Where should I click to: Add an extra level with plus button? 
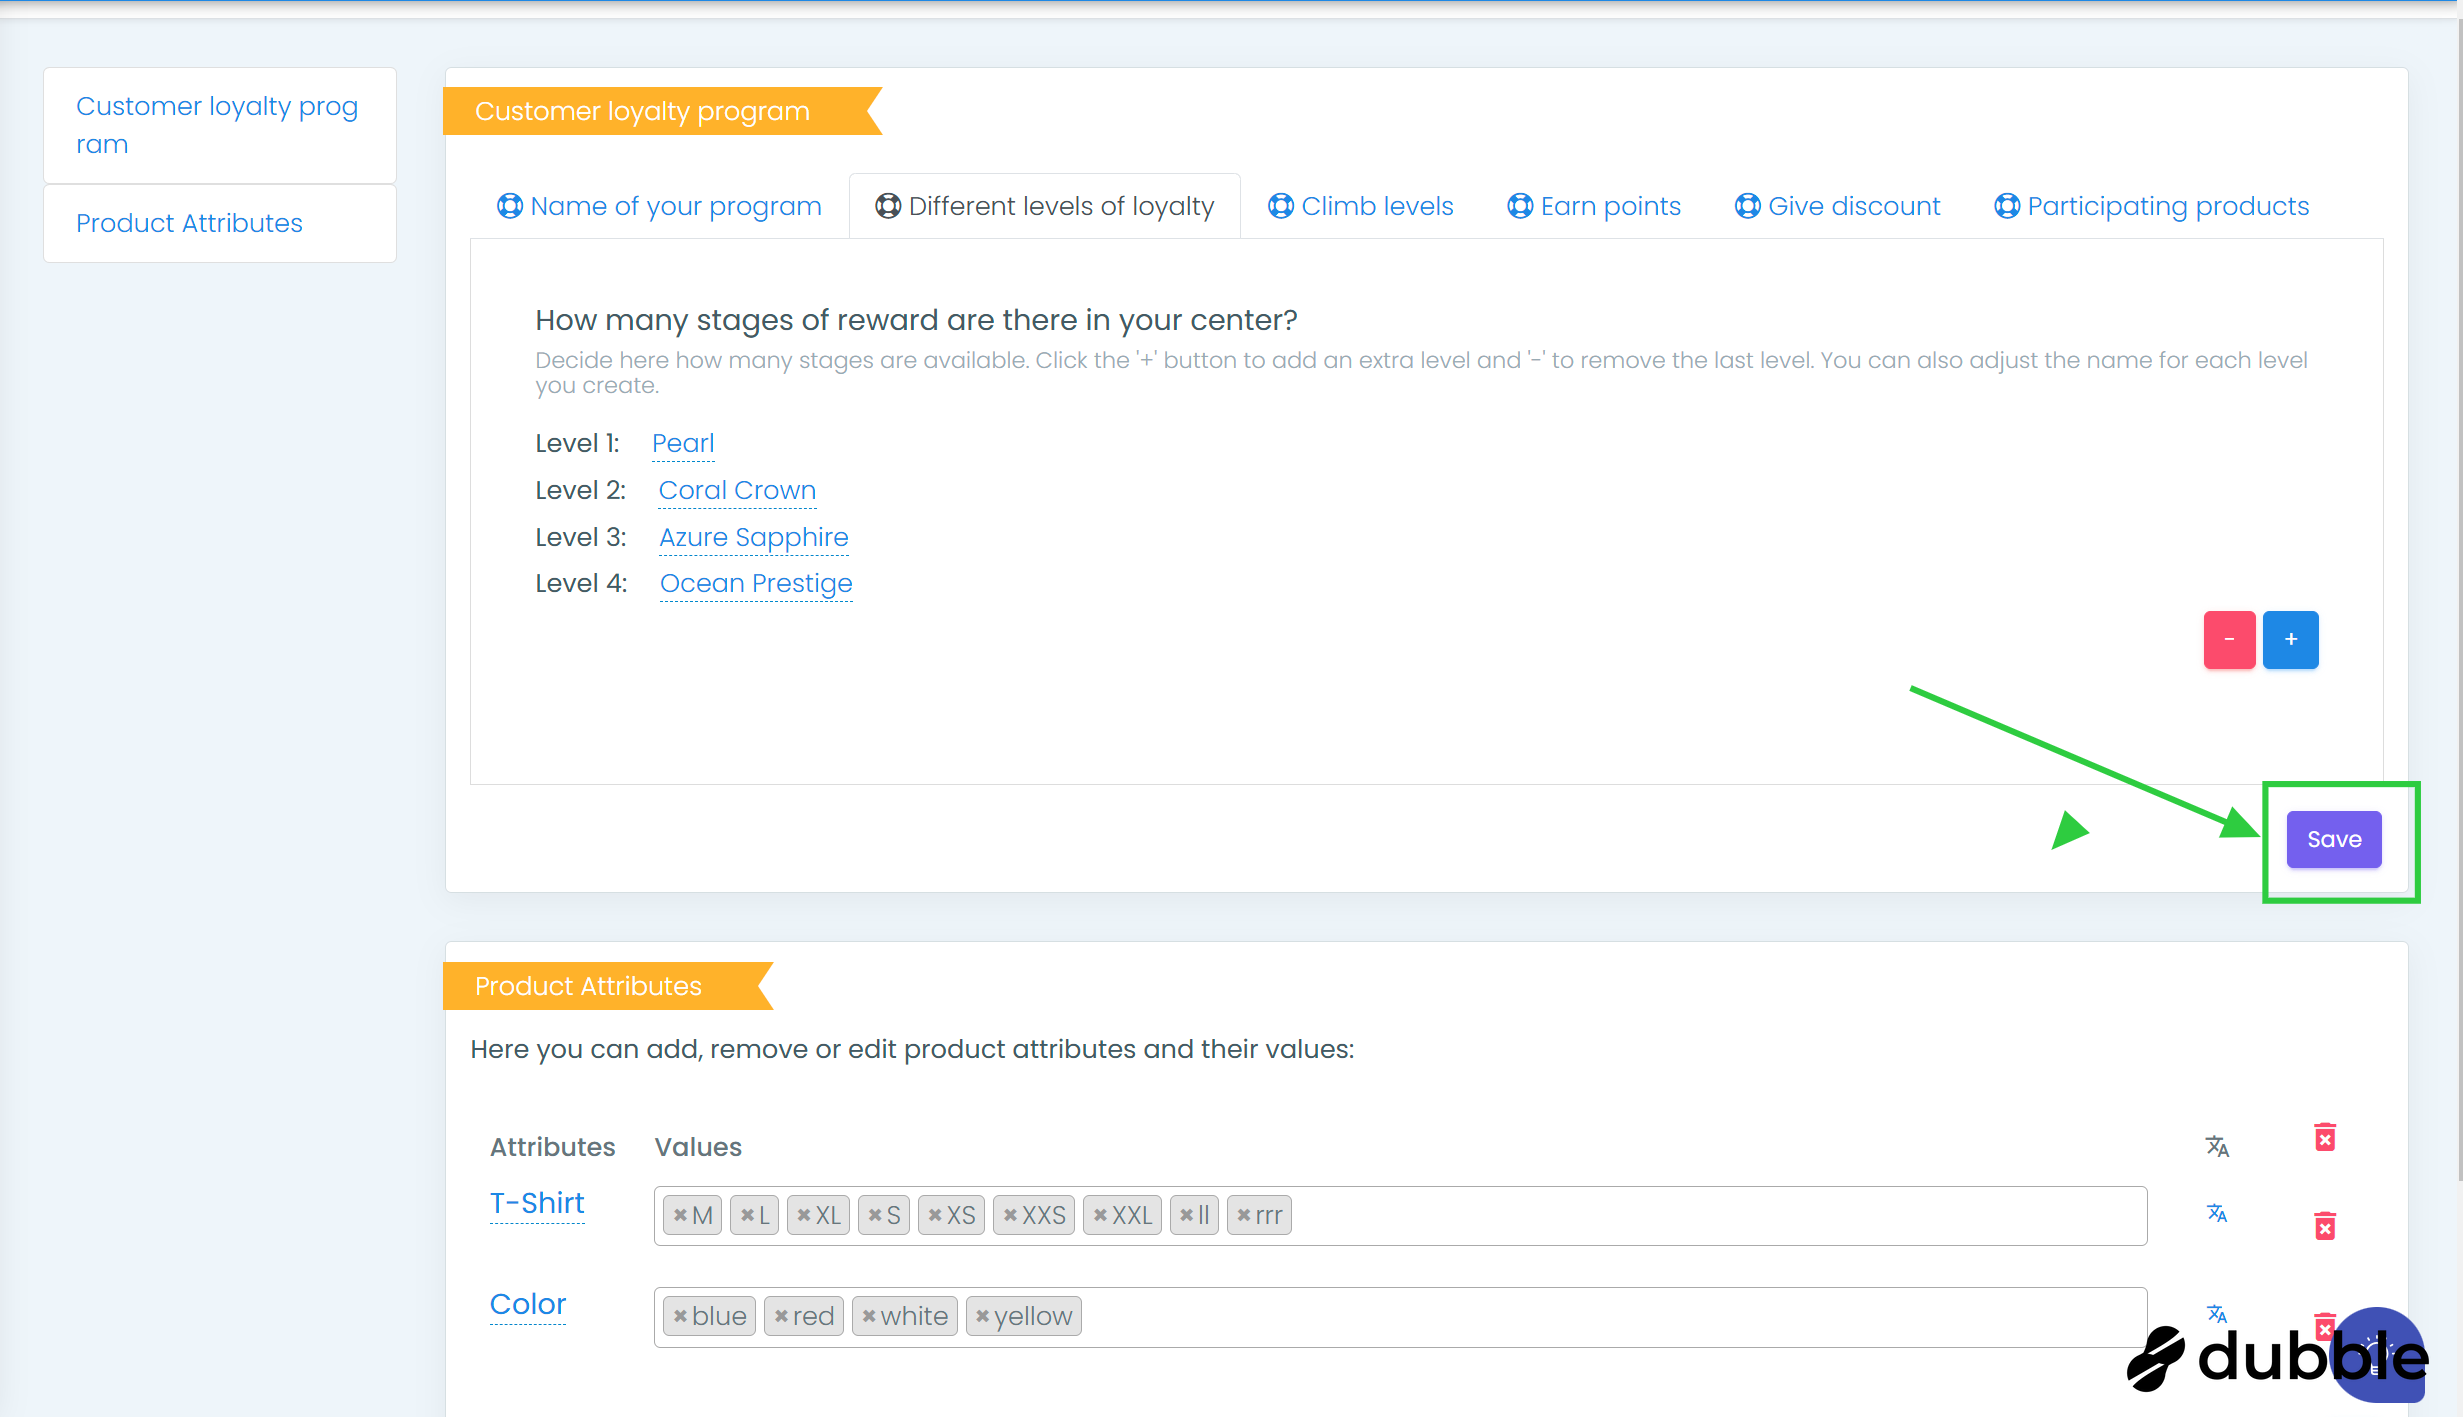(2290, 640)
